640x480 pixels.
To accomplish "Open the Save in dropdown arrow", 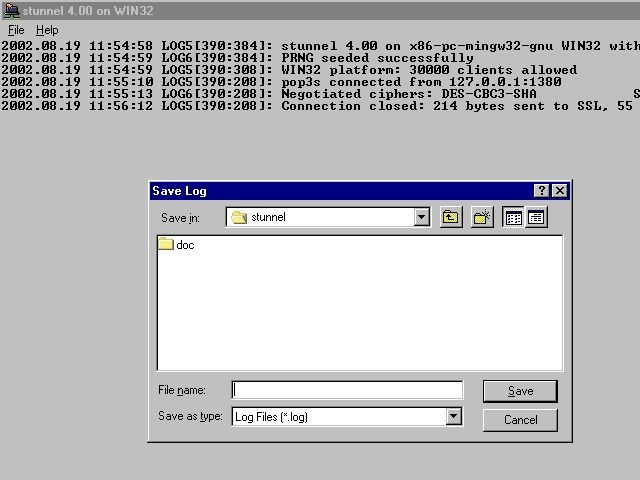I will coord(421,217).
